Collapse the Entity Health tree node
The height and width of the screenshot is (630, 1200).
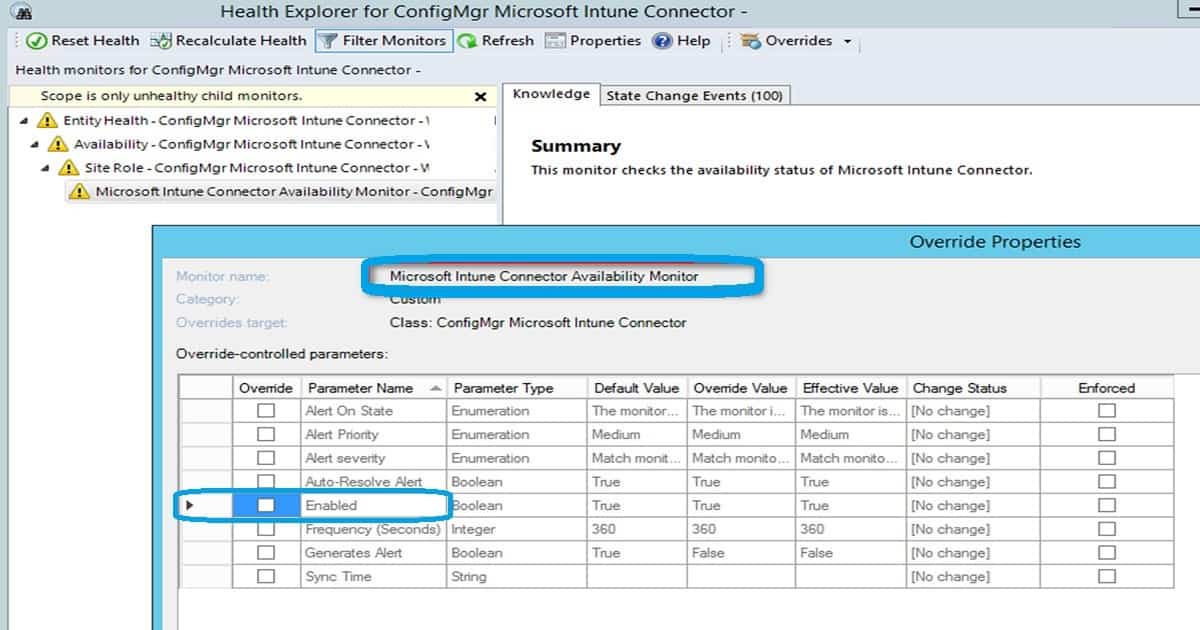pos(23,120)
